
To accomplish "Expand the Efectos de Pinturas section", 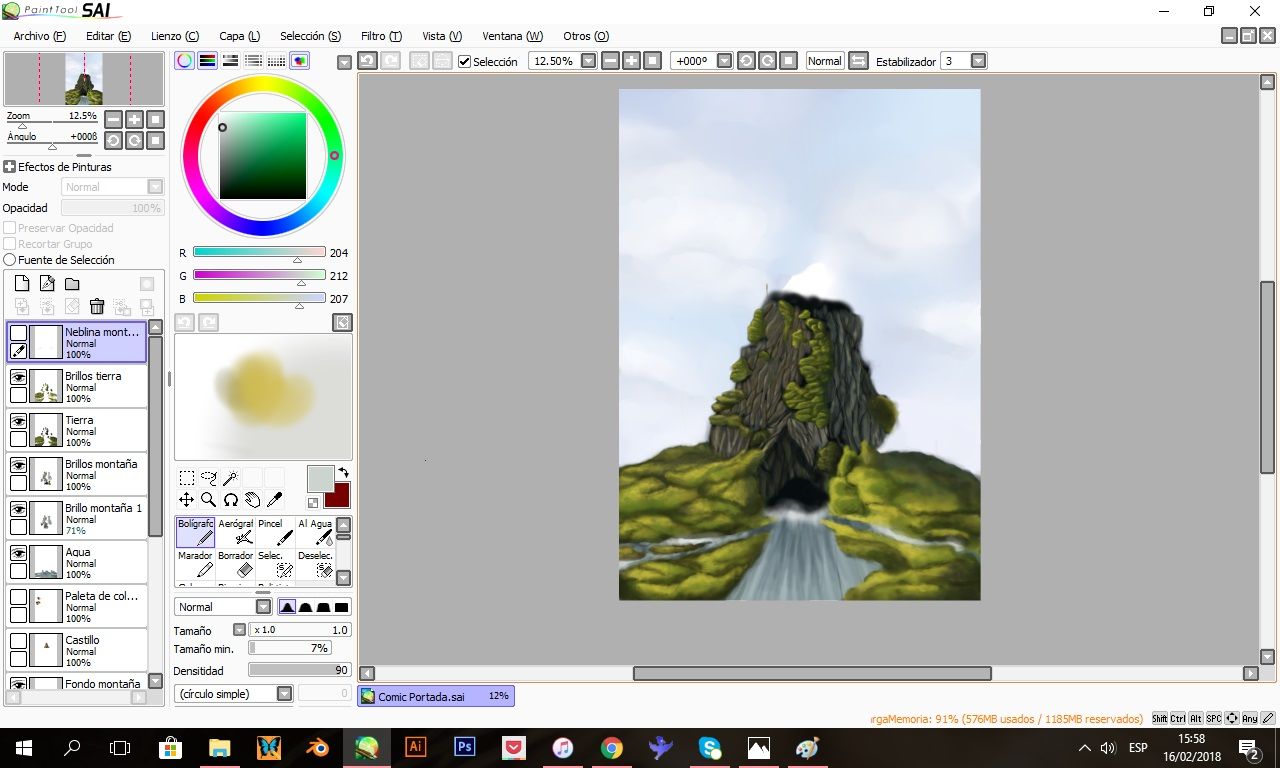I will 10,167.
